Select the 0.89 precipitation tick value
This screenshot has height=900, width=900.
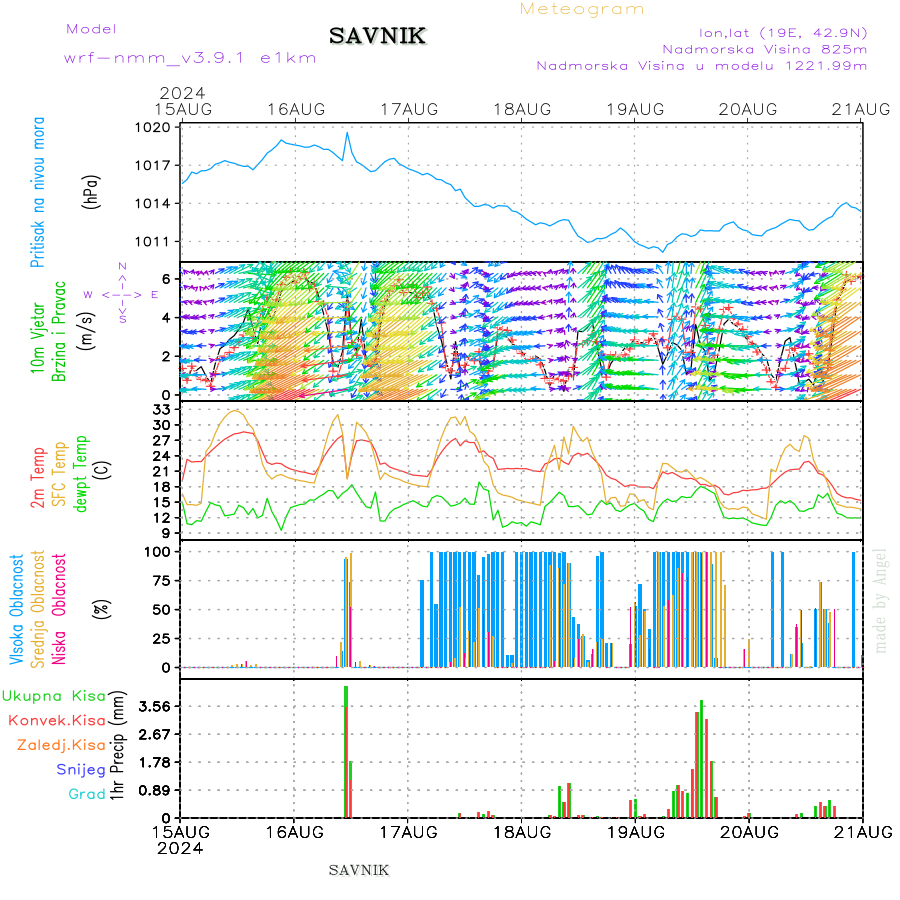click(x=154, y=791)
